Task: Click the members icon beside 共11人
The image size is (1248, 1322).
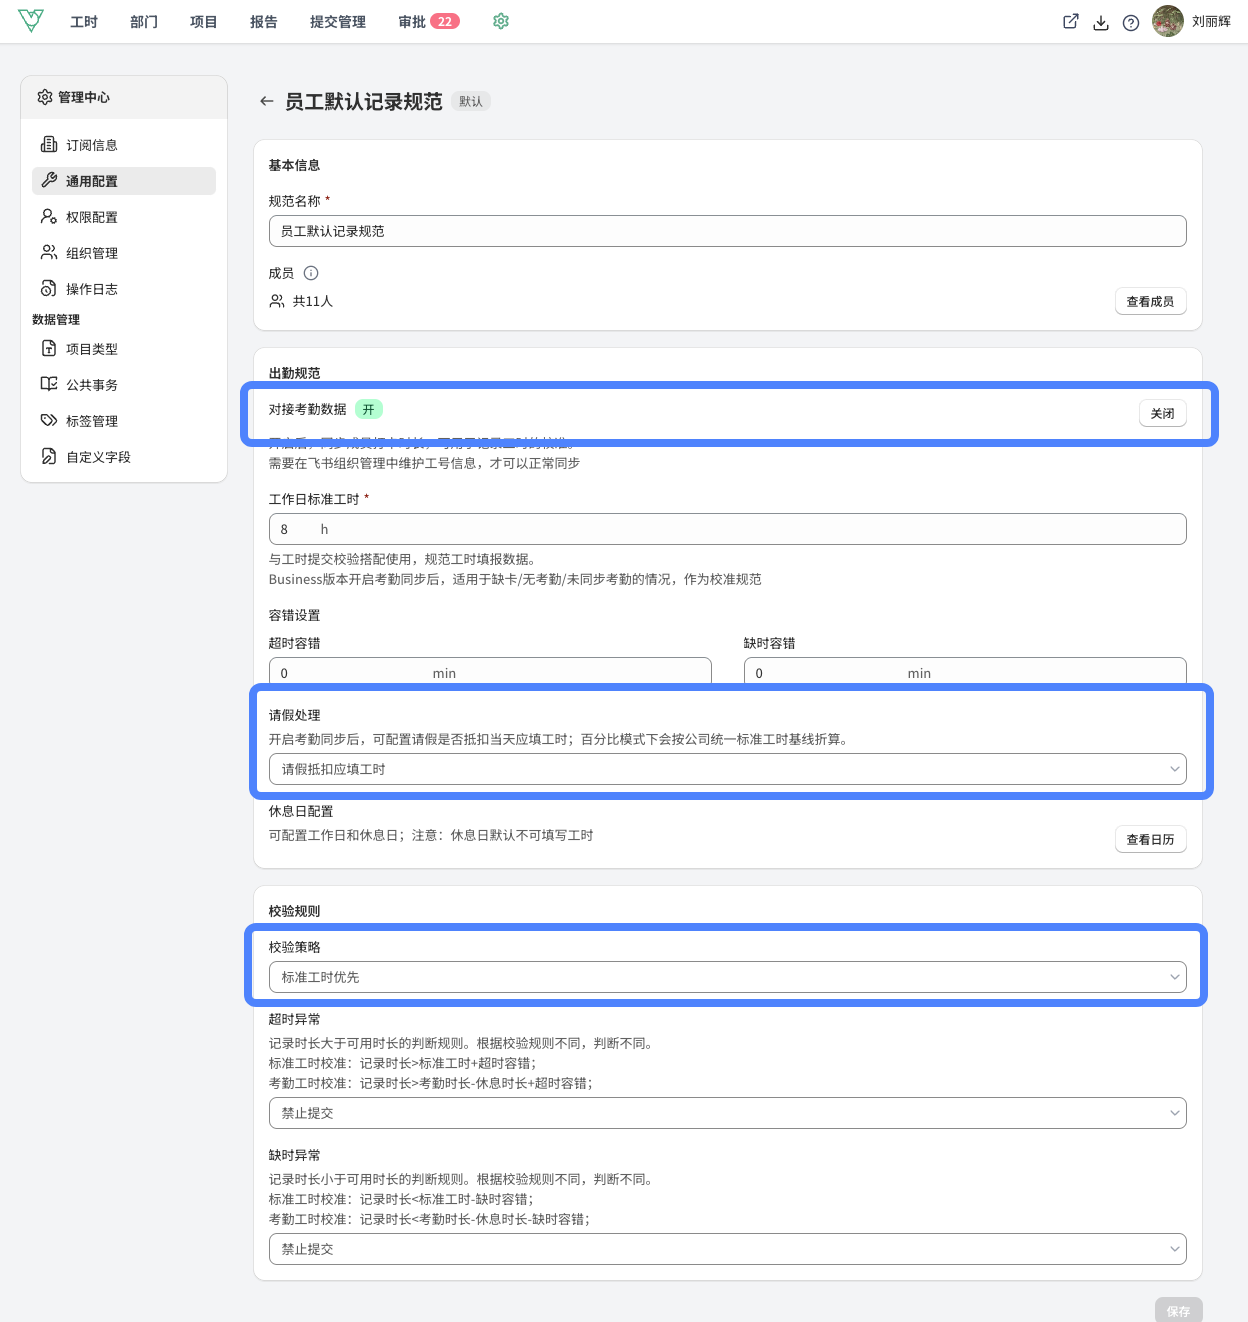Action: pyautogui.click(x=277, y=301)
